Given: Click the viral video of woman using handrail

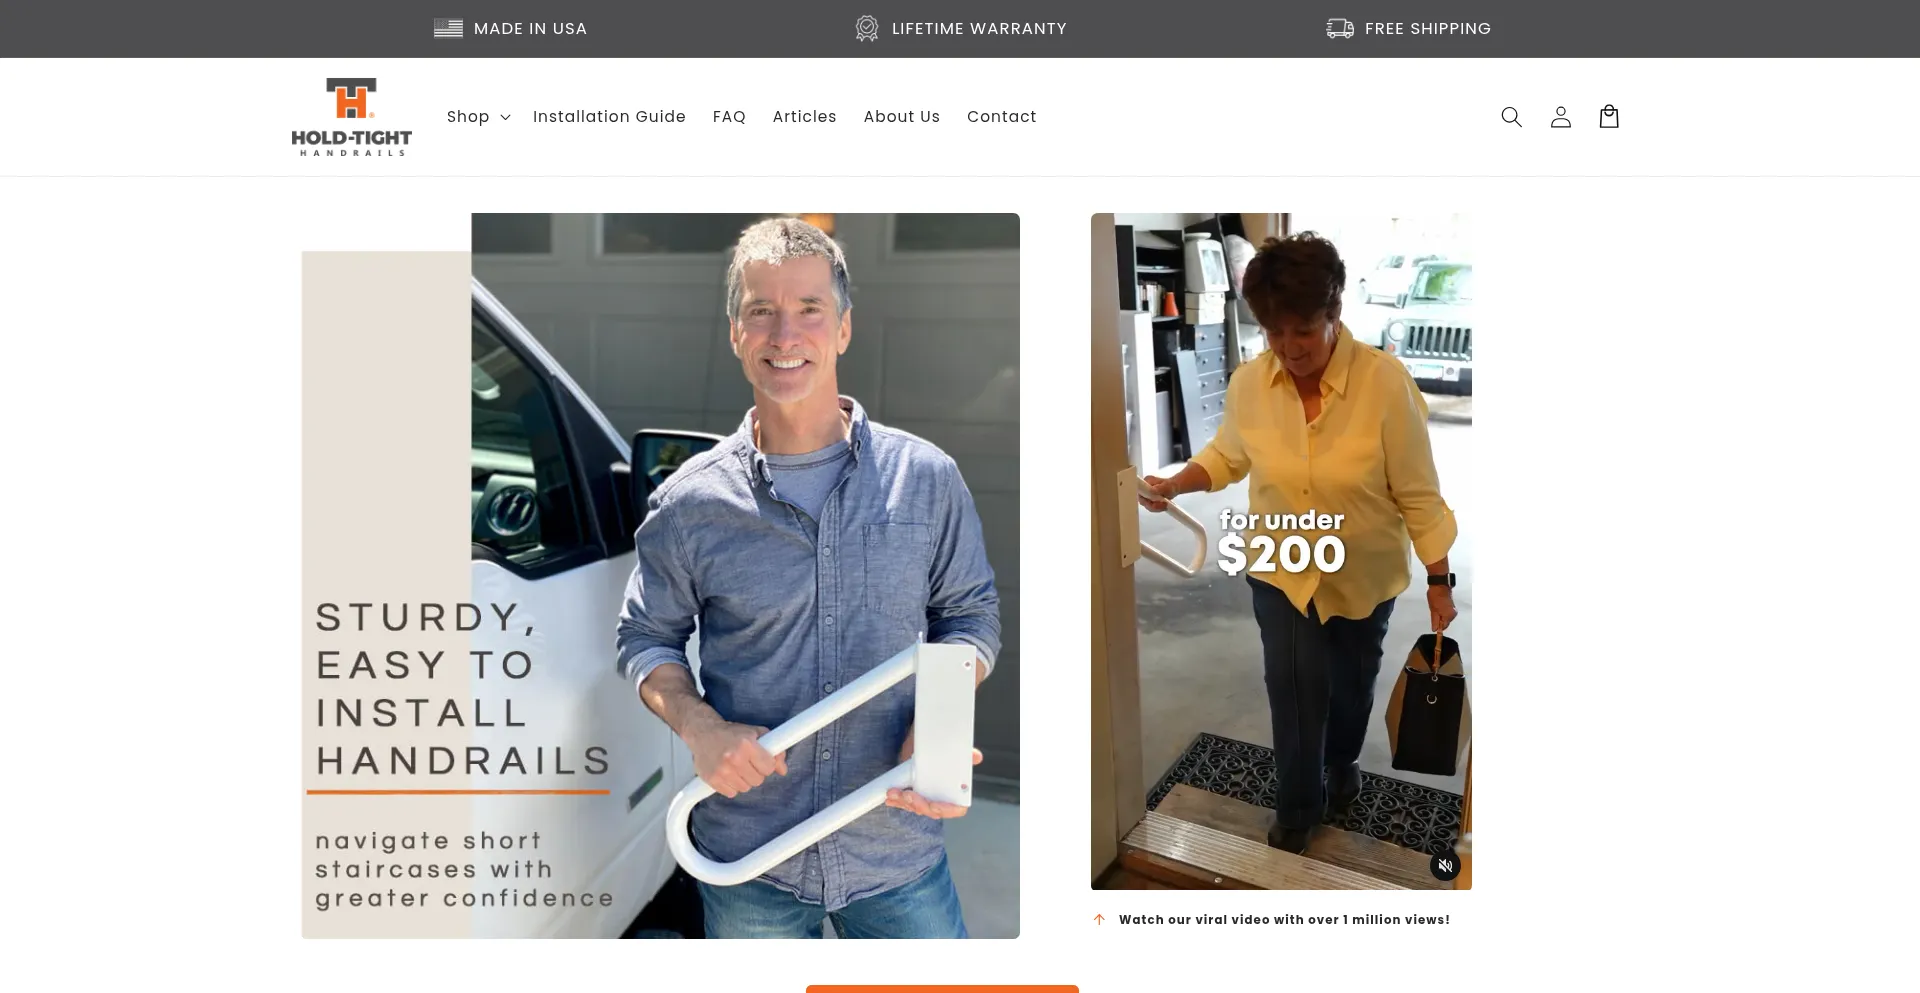Looking at the screenshot, I should click(x=1281, y=551).
